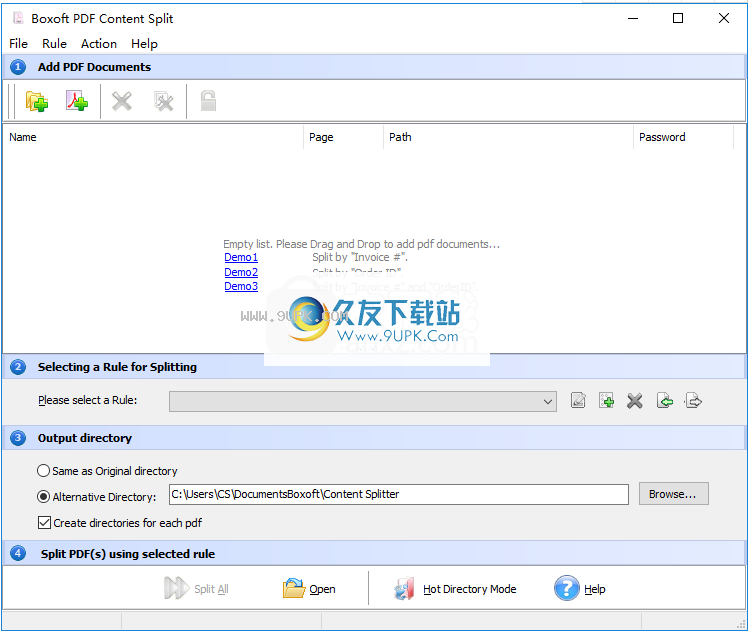754x638 pixels.
Task: Click the Remove selected file X icon
Action: coord(122,101)
